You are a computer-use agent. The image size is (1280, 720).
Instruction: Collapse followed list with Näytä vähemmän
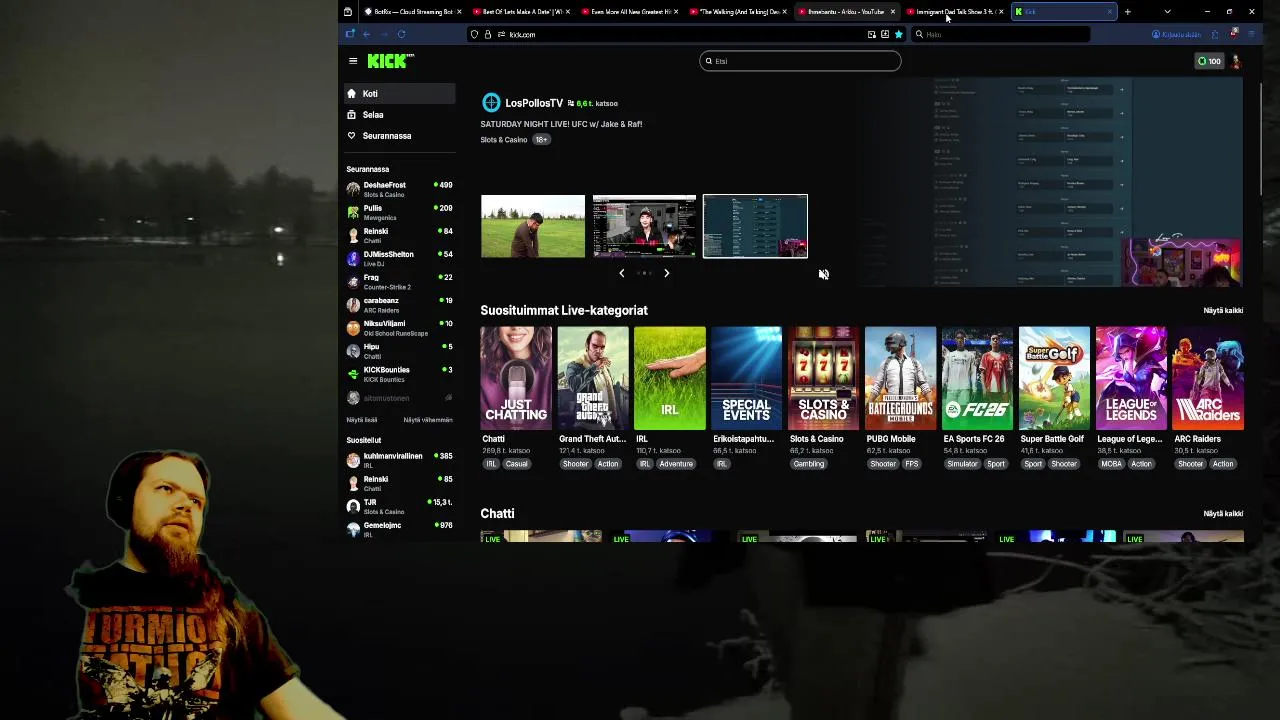(x=428, y=420)
